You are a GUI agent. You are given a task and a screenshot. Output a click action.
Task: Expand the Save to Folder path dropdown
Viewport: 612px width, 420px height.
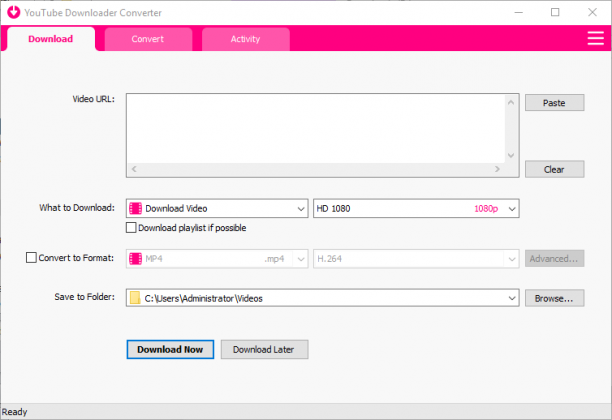coord(512,298)
